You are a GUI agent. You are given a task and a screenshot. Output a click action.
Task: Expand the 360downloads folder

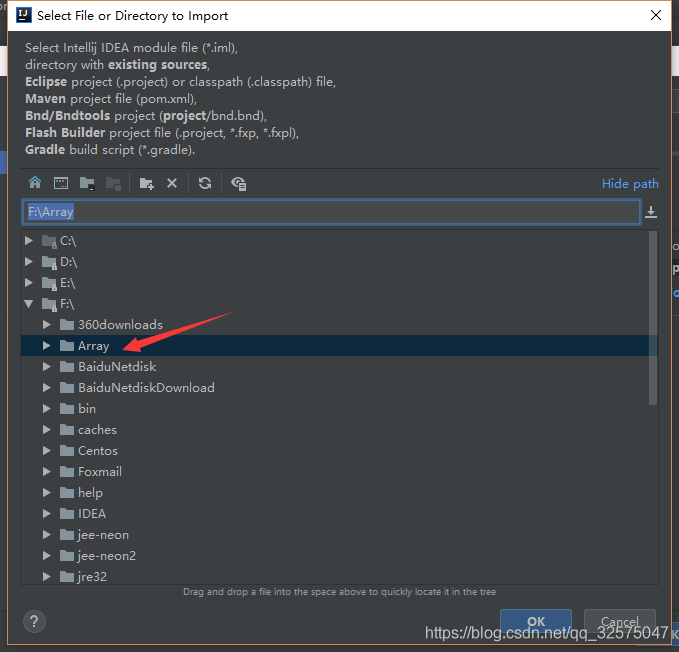point(46,324)
